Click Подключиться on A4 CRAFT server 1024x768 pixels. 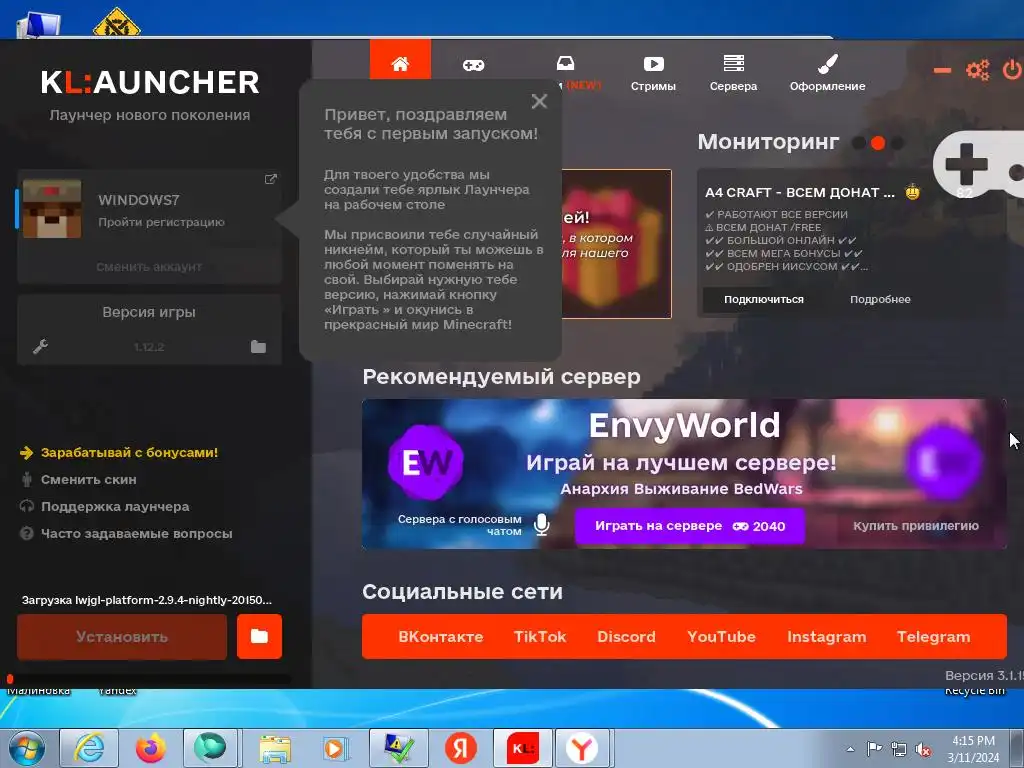click(763, 299)
